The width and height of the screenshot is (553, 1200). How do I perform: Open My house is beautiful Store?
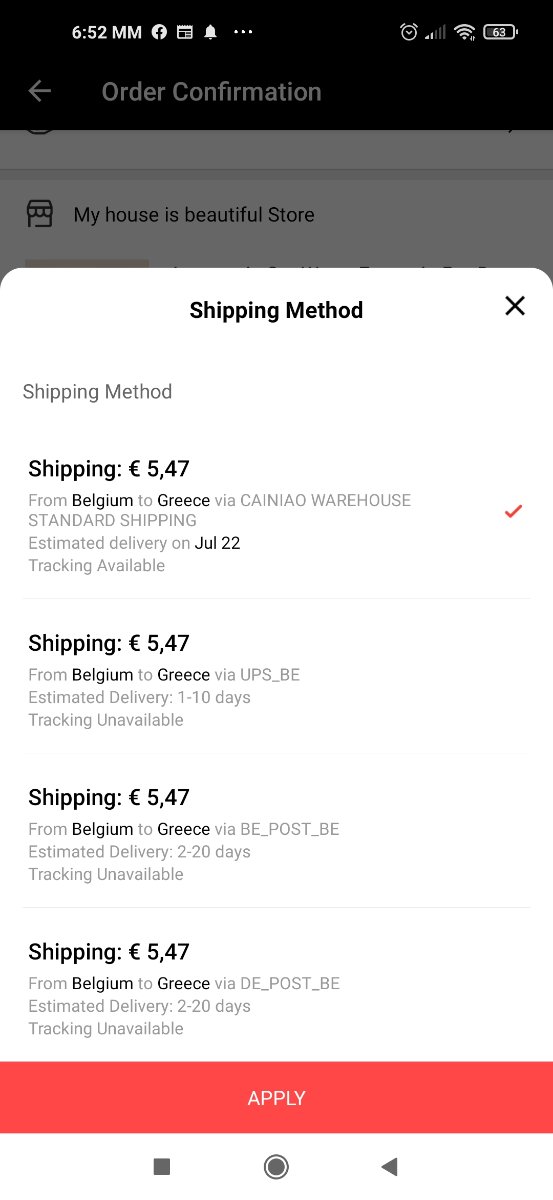(x=194, y=214)
